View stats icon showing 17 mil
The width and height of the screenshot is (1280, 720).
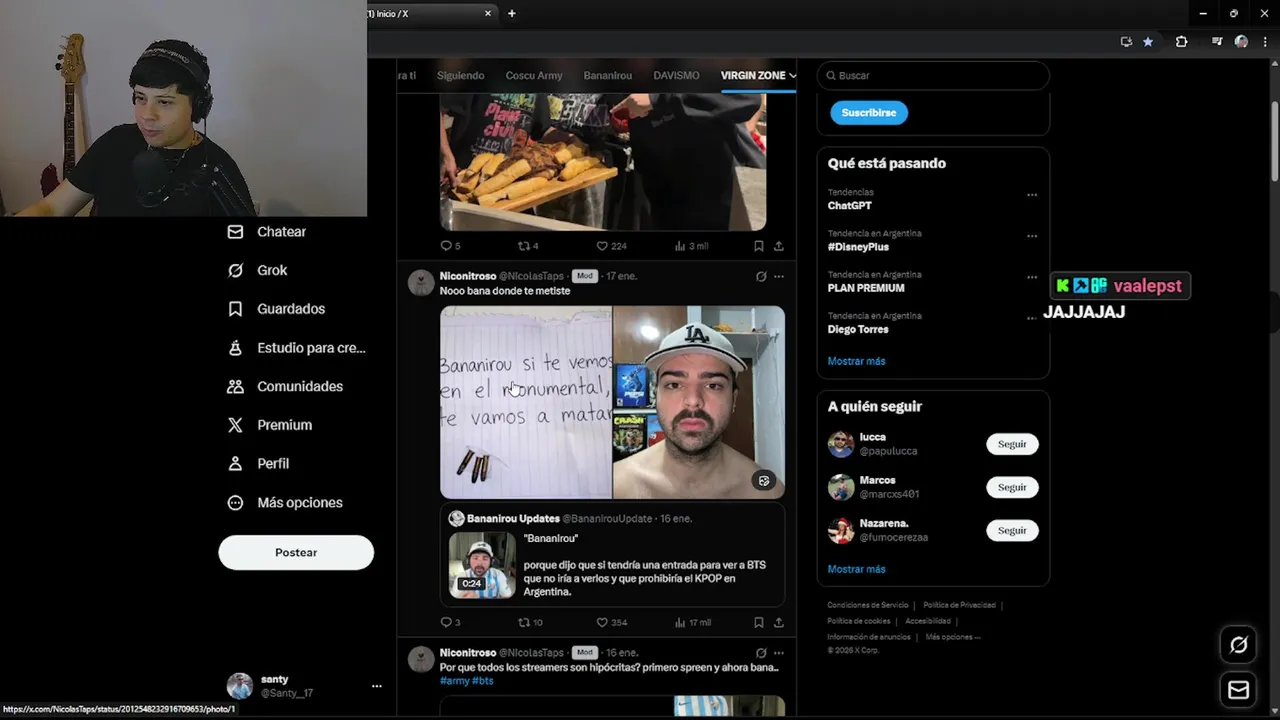click(x=680, y=622)
